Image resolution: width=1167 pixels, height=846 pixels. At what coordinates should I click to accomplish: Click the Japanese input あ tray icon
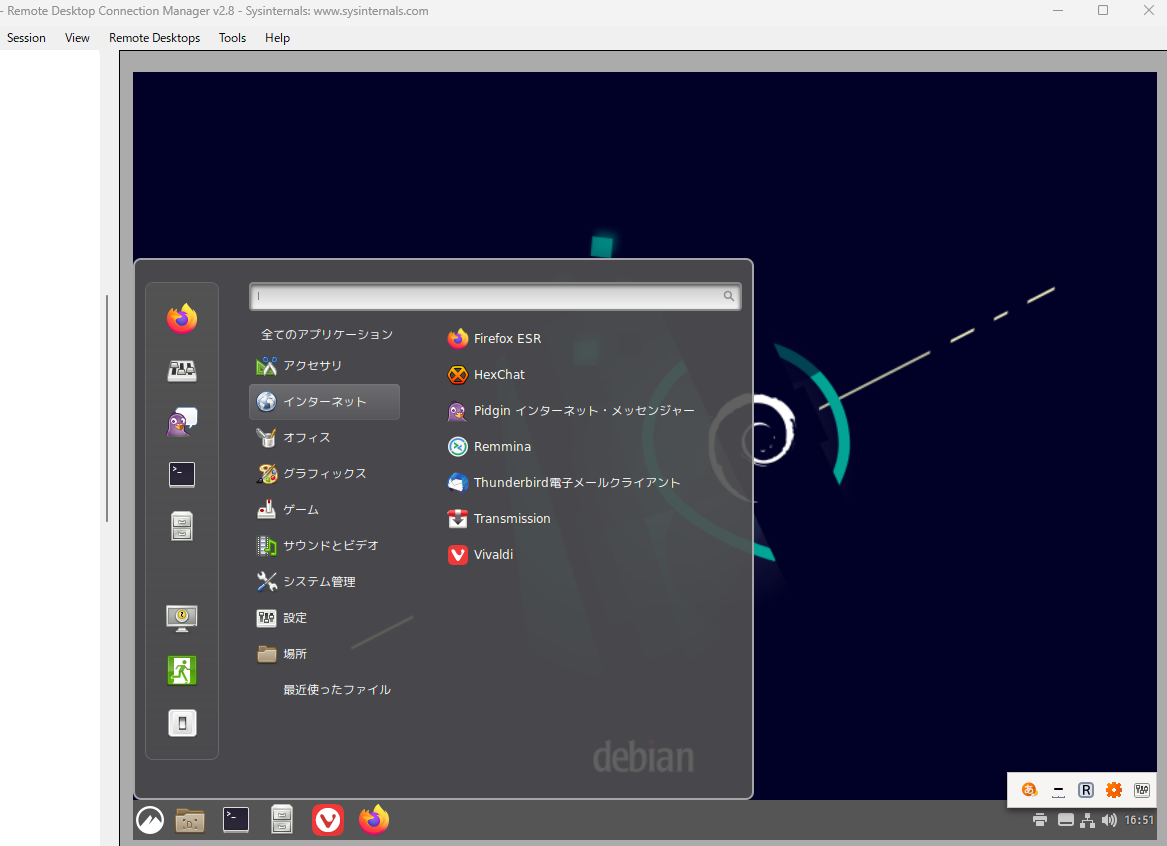coord(1029,789)
